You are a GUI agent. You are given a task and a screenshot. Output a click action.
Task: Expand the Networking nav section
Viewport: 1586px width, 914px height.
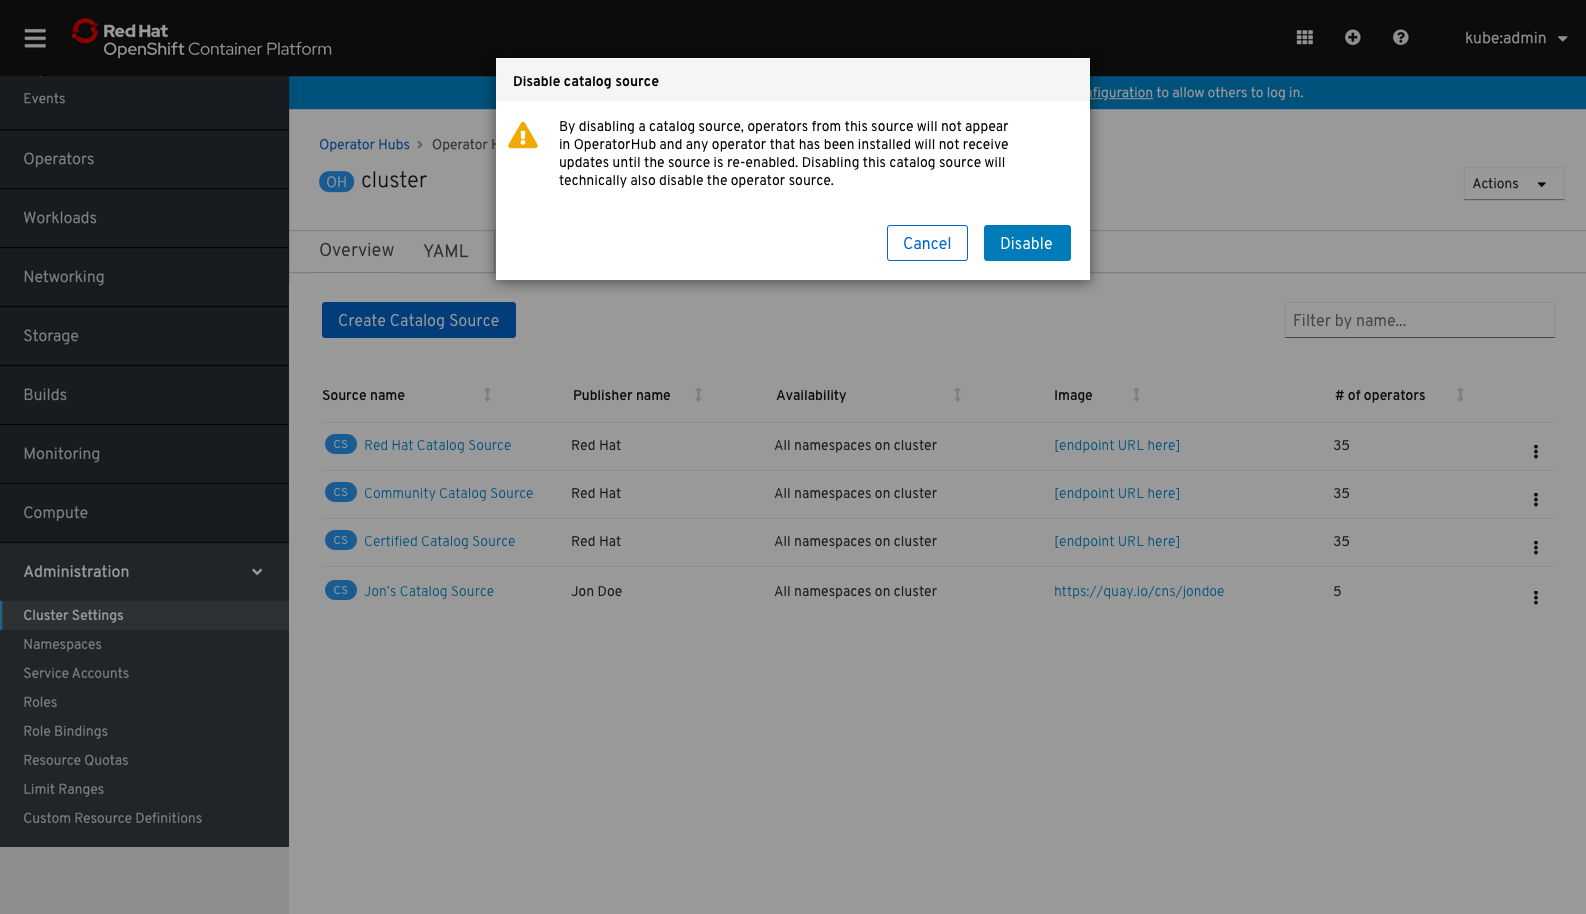click(x=144, y=277)
